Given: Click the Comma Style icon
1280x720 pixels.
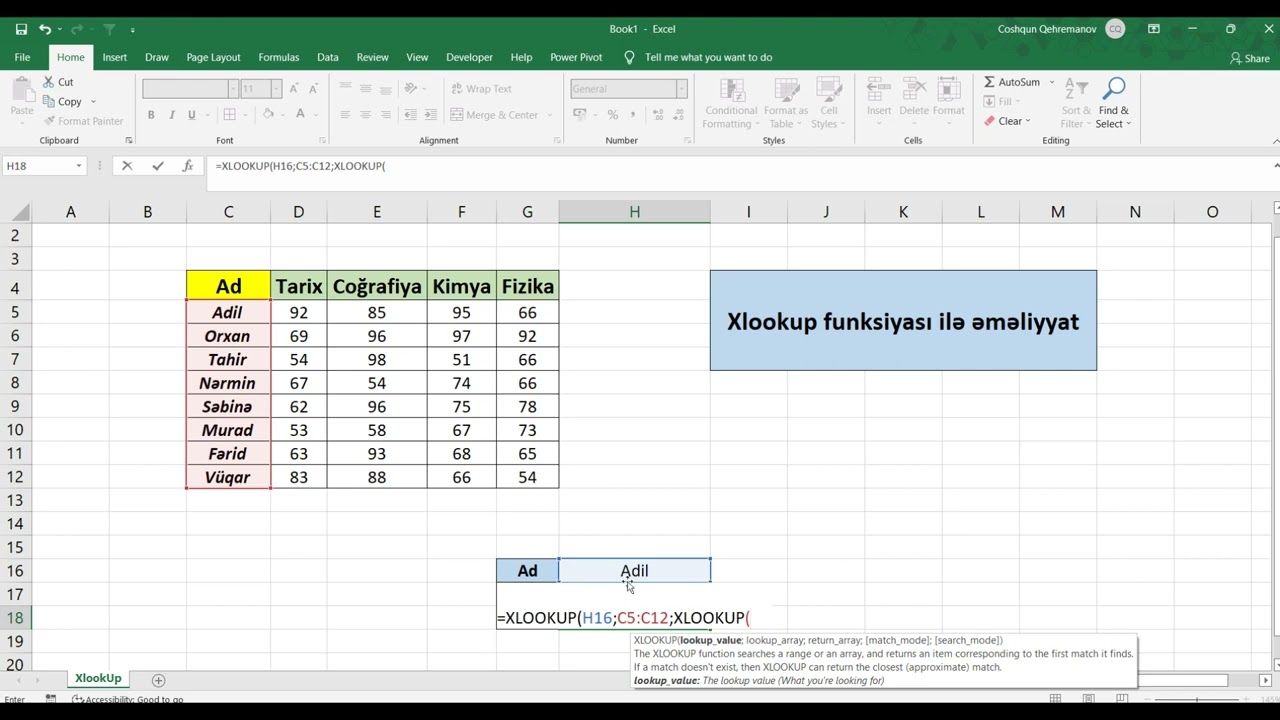Looking at the screenshot, I should coord(632,115).
